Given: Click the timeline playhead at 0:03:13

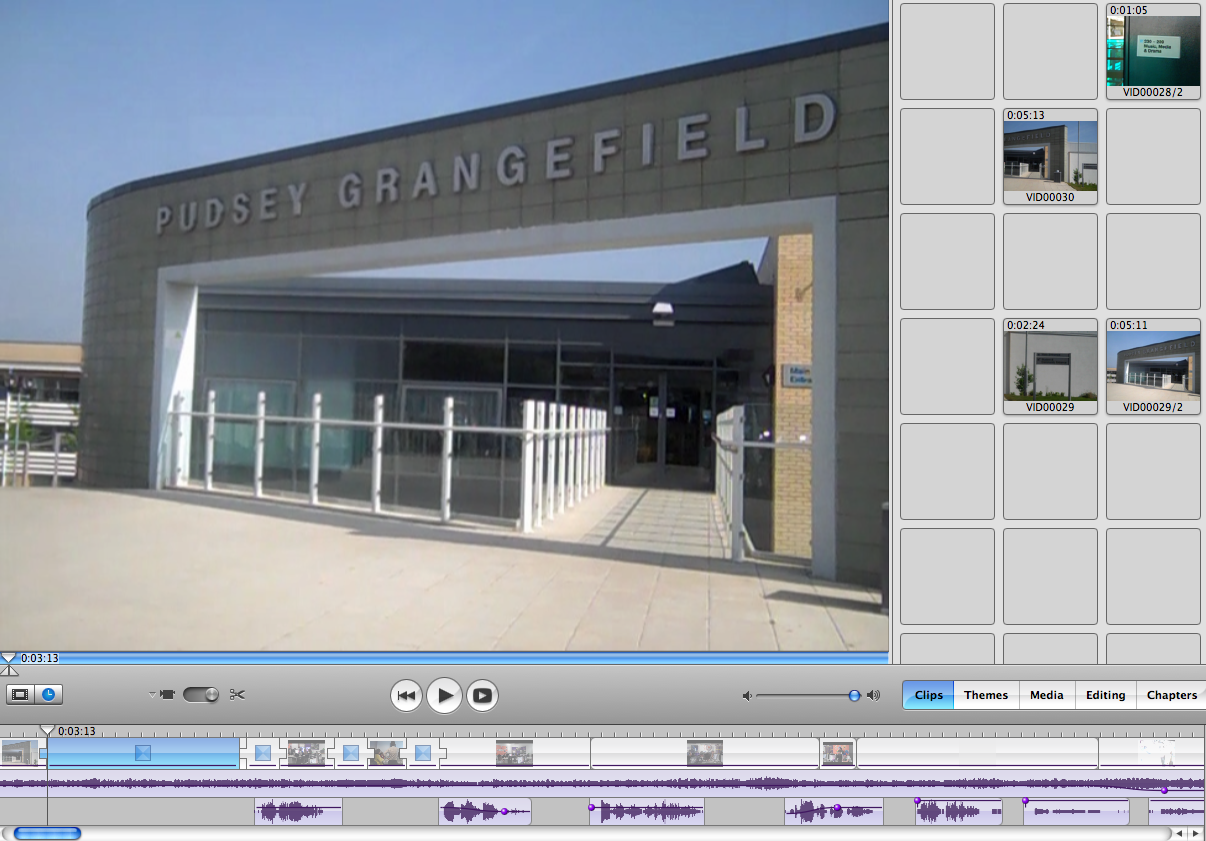Looking at the screenshot, I should 47,730.
